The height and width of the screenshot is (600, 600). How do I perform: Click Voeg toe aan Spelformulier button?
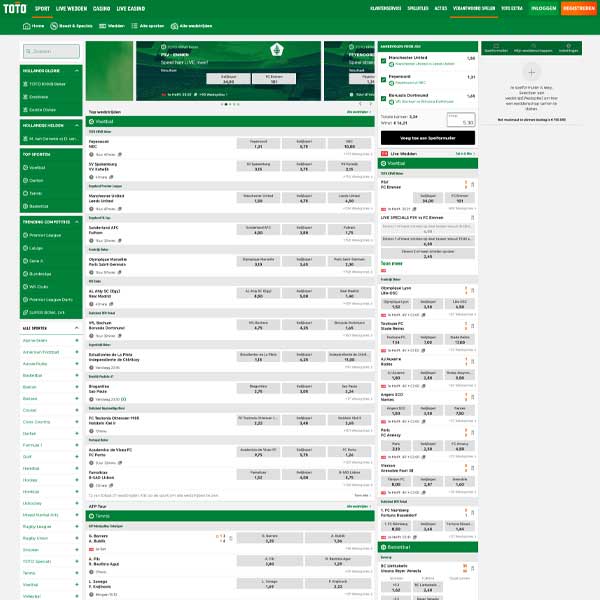(x=428, y=138)
